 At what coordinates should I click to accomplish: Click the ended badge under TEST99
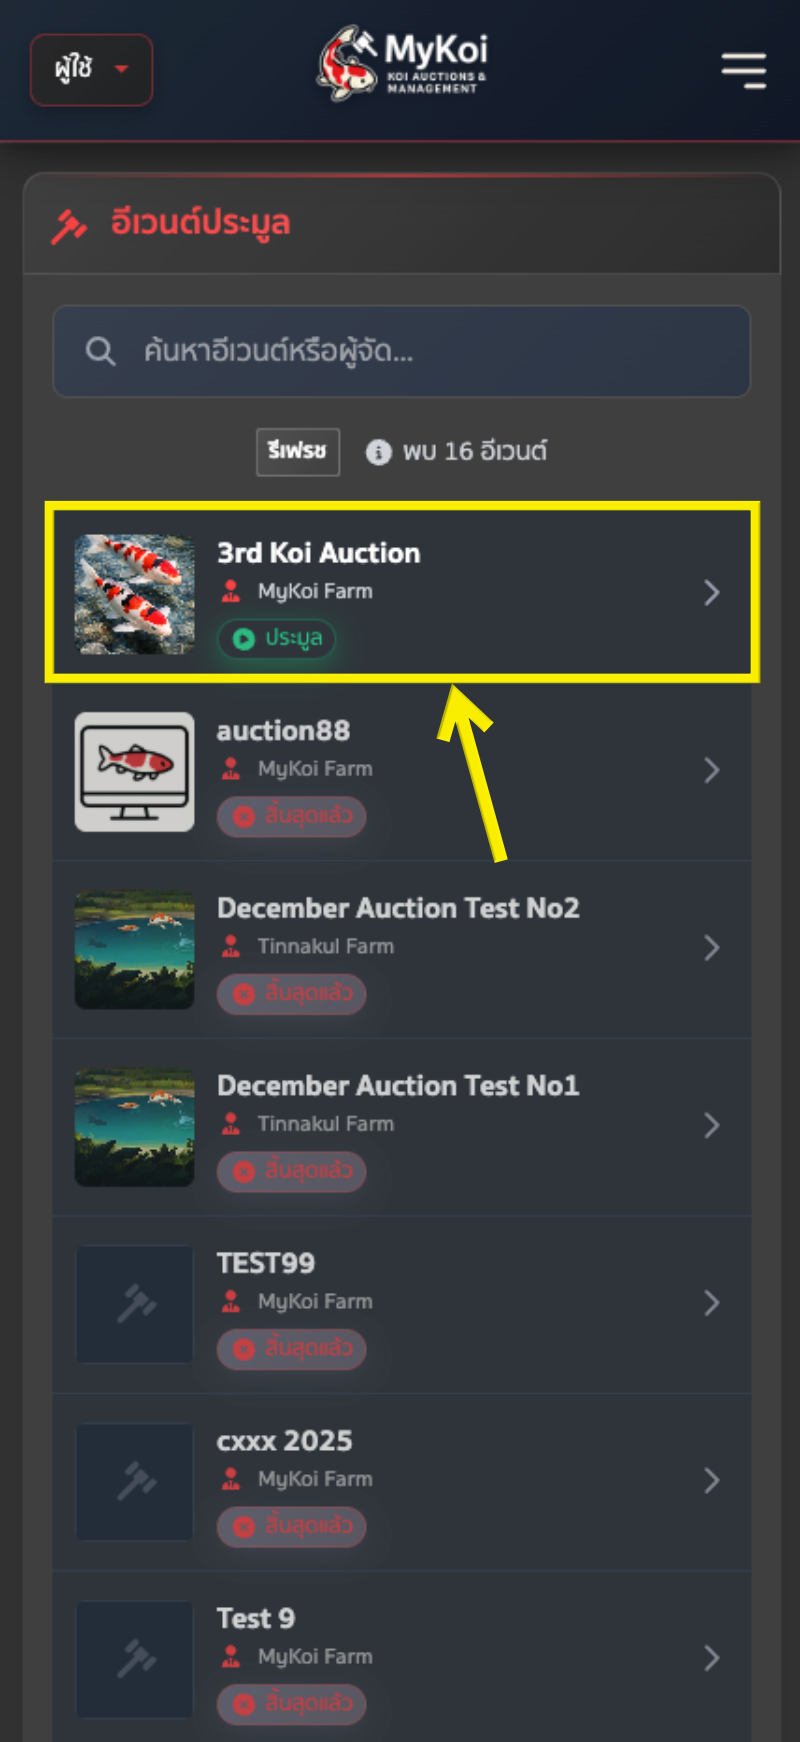292,1348
